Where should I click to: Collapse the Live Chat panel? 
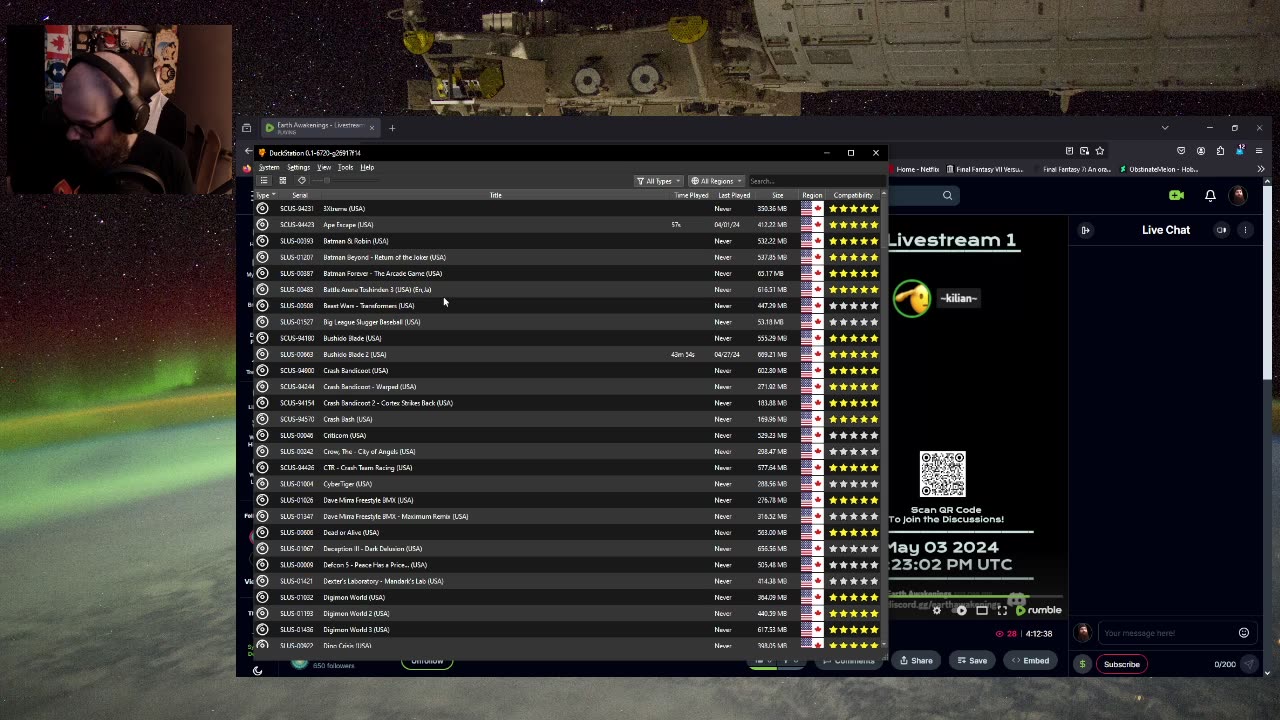click(1085, 230)
